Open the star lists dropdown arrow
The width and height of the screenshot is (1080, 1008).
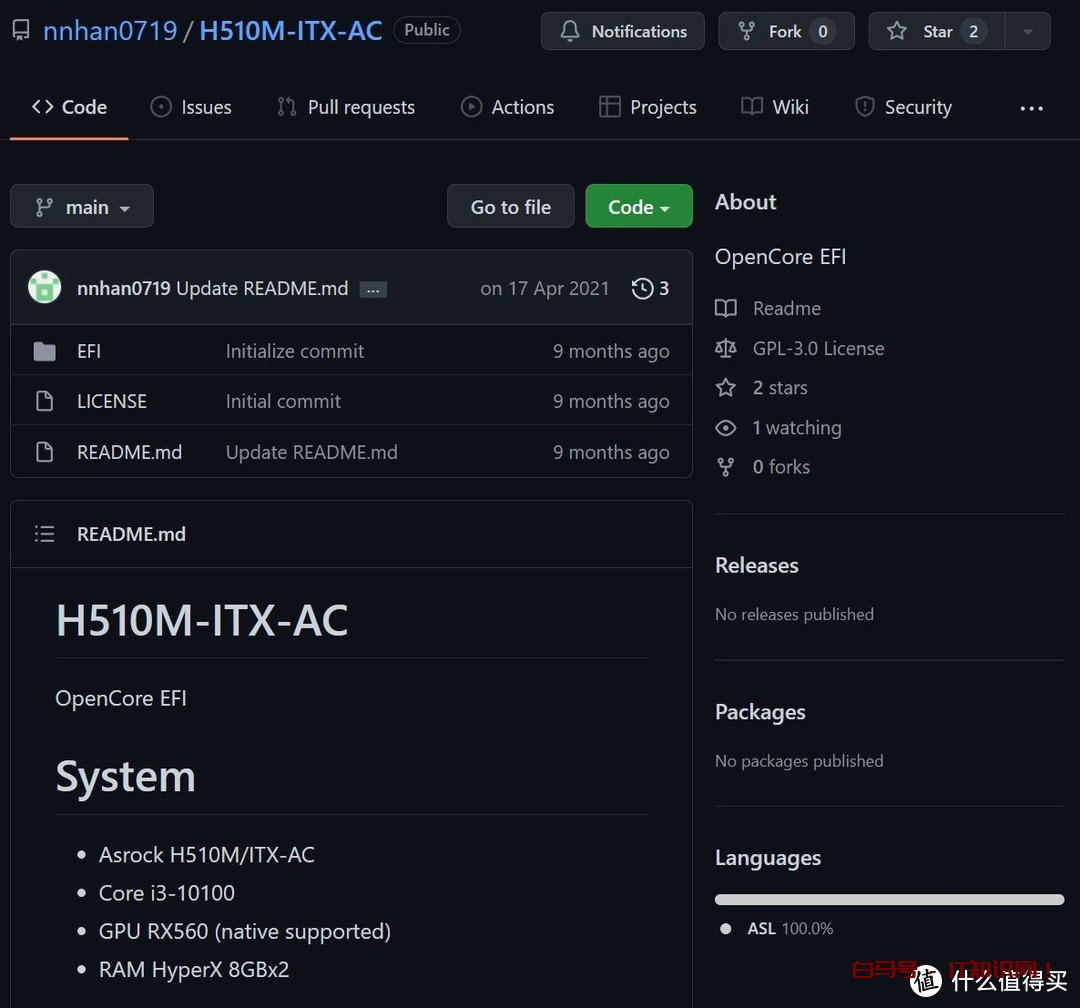coord(1027,31)
